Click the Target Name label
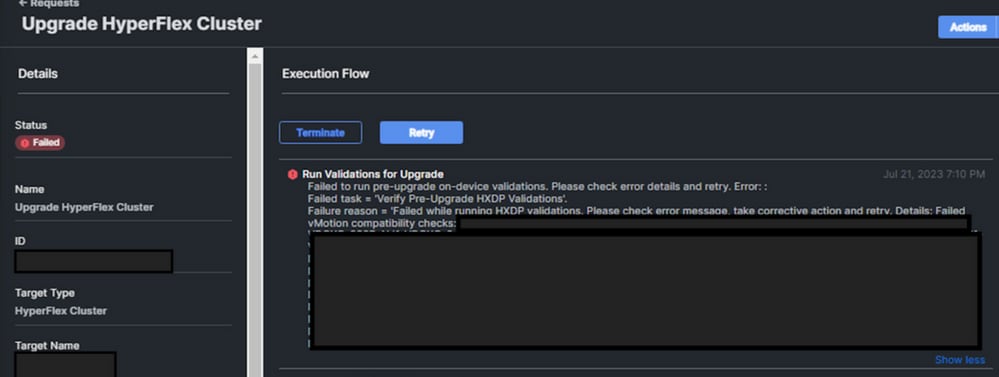This screenshot has width=999, height=377. (x=47, y=346)
